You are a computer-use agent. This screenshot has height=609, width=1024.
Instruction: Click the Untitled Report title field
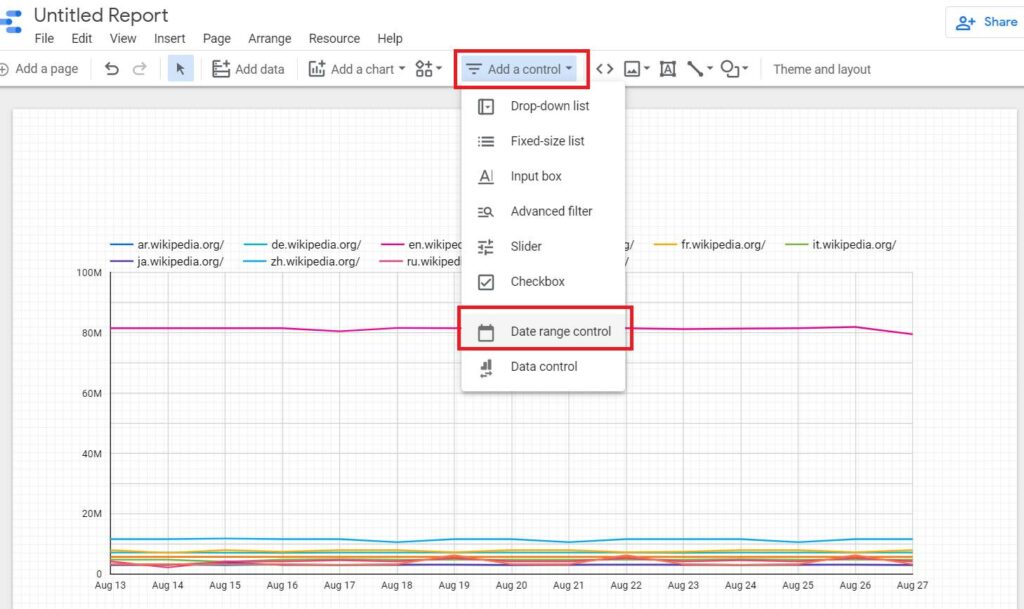(101, 15)
